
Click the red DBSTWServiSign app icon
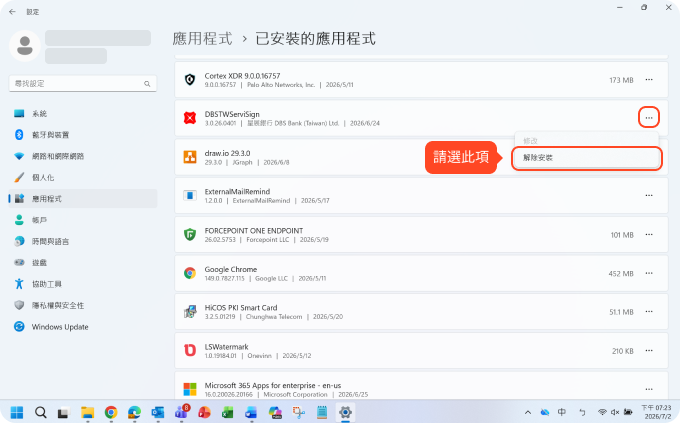(190, 118)
